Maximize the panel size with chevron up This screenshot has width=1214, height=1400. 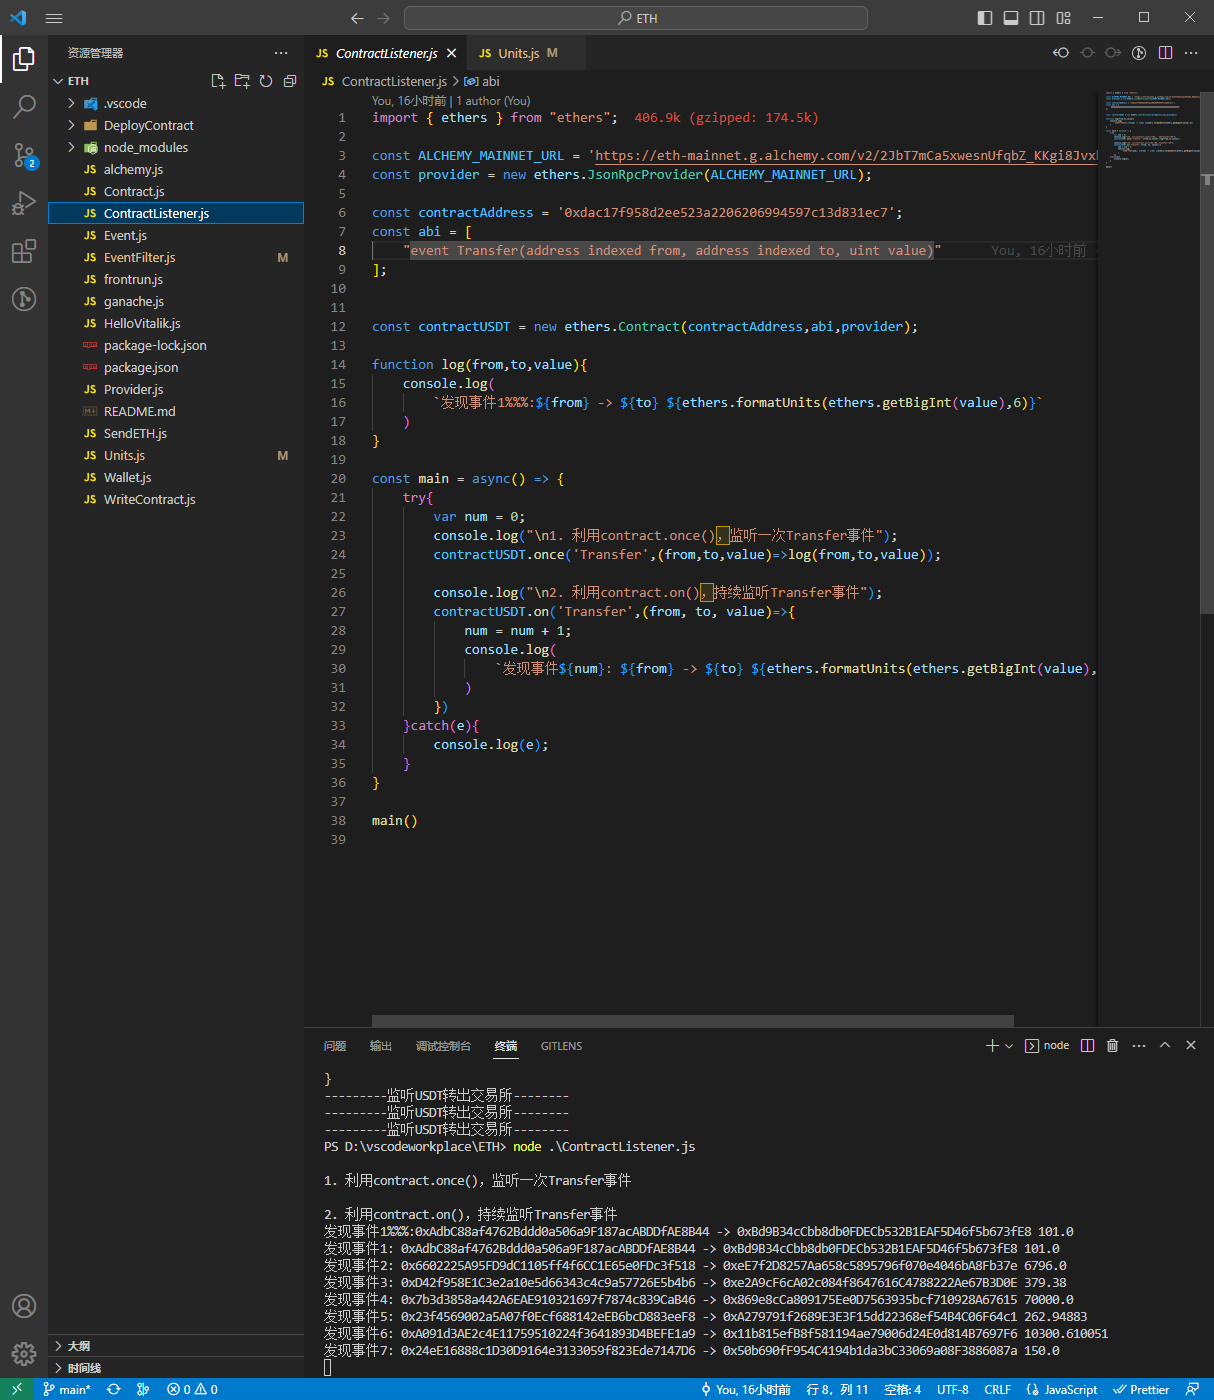[x=1165, y=1045]
